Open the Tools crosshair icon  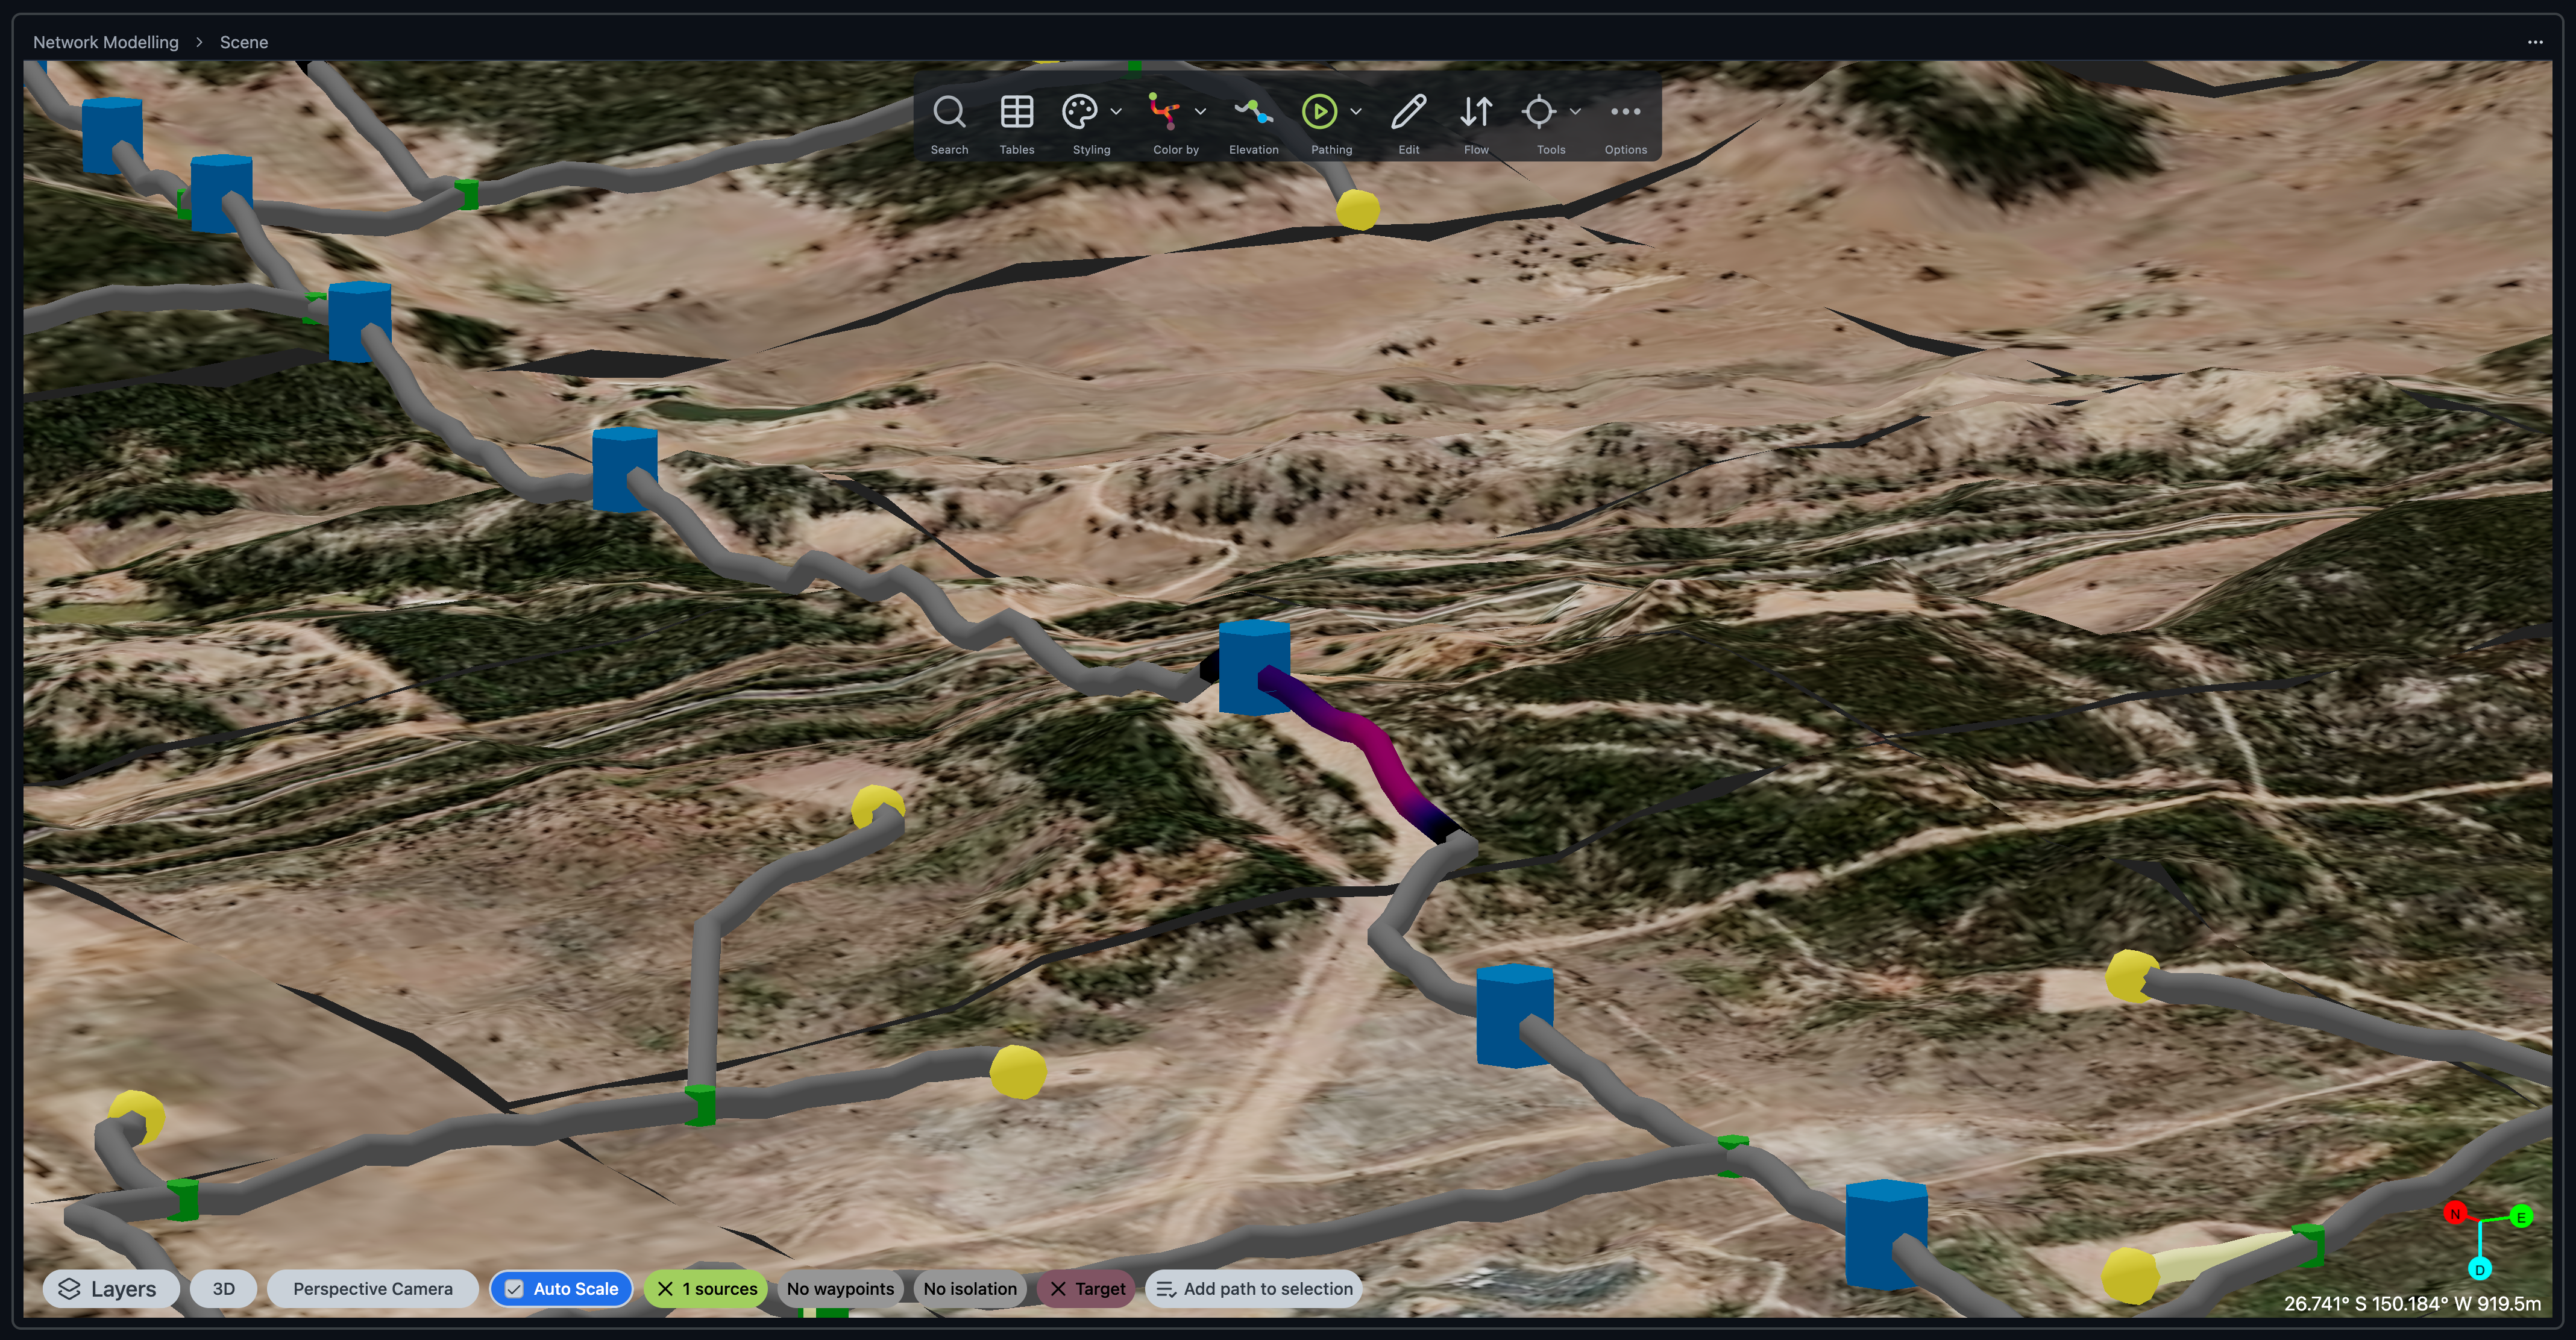click(1538, 112)
